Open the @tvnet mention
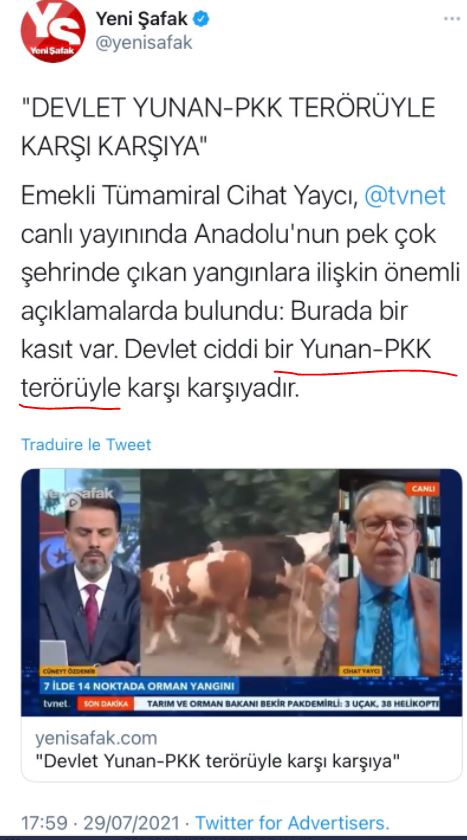Screen dimensions: 467x840 point(405,195)
